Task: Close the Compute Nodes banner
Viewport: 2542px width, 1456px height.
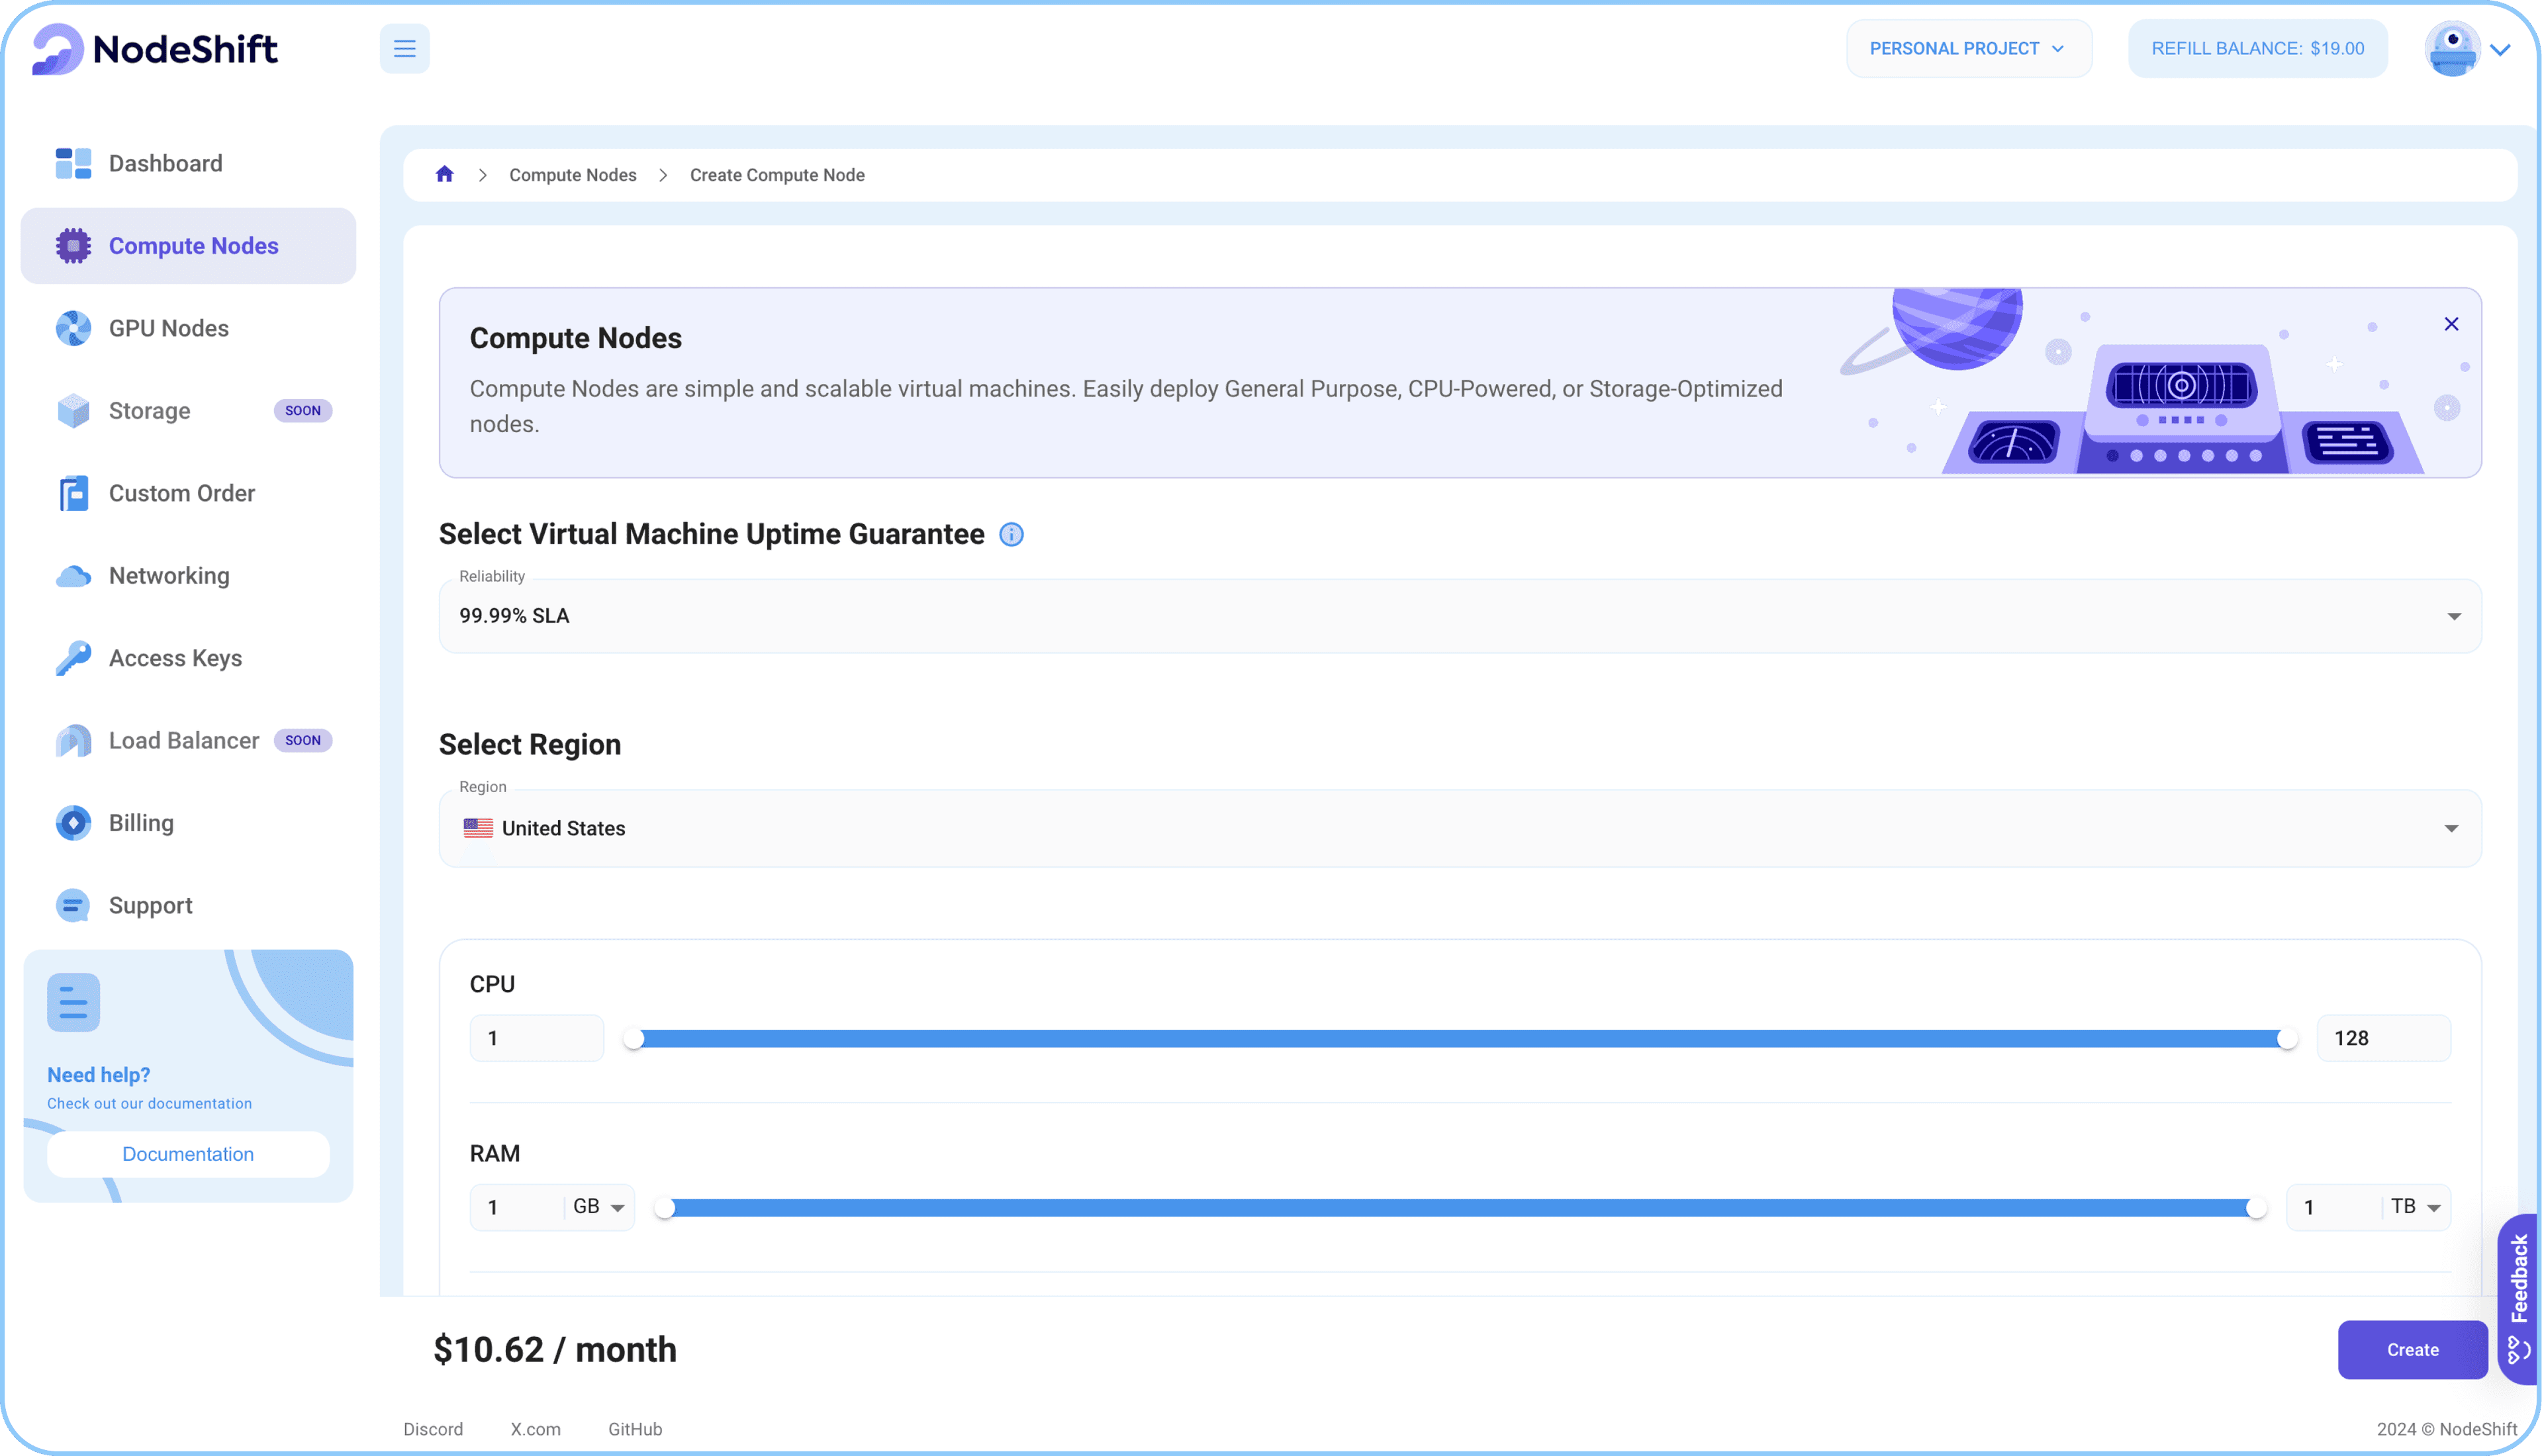Action: click(x=2451, y=324)
